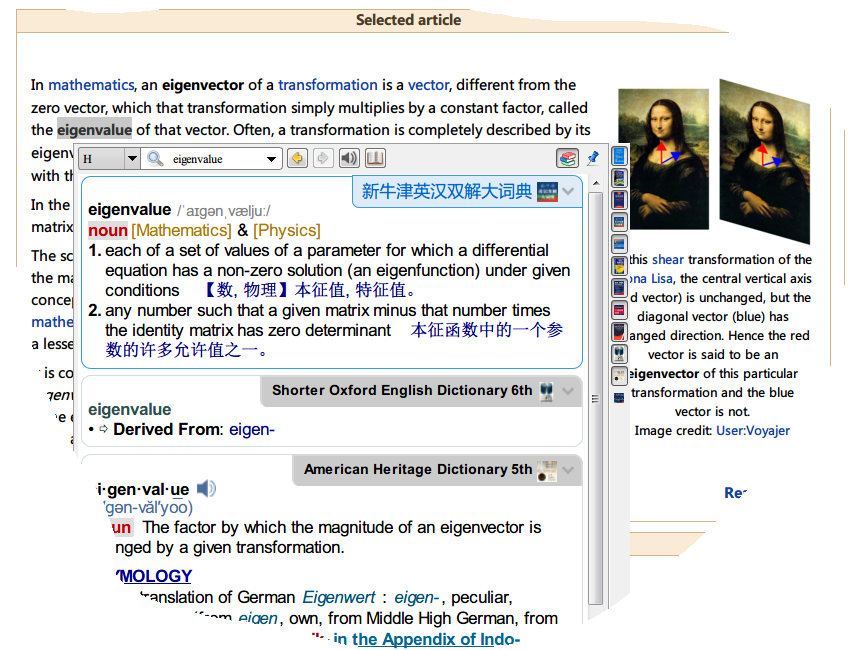The image size is (851, 650).
Task: Send word to main window via book icon
Action: click(375, 158)
